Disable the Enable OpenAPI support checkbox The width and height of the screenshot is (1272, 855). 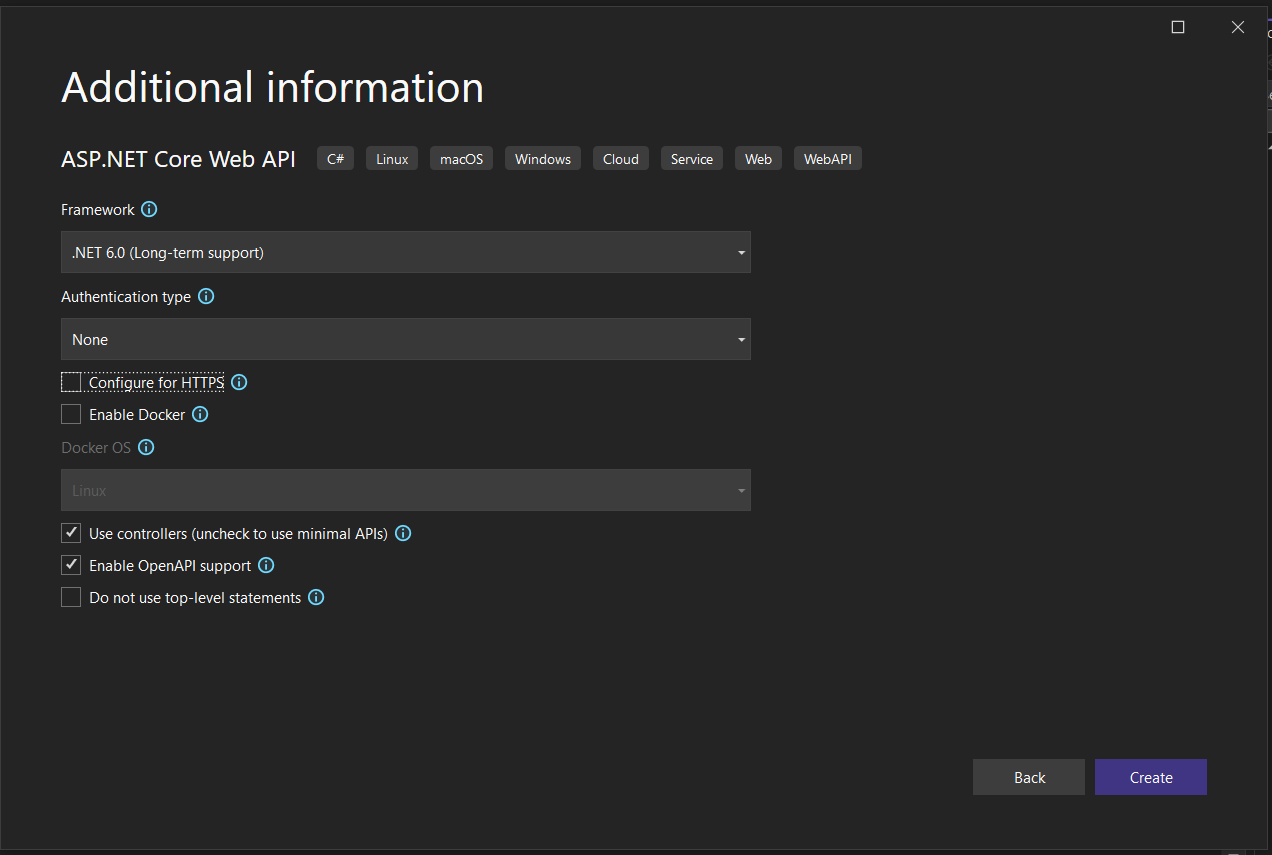[x=71, y=566]
